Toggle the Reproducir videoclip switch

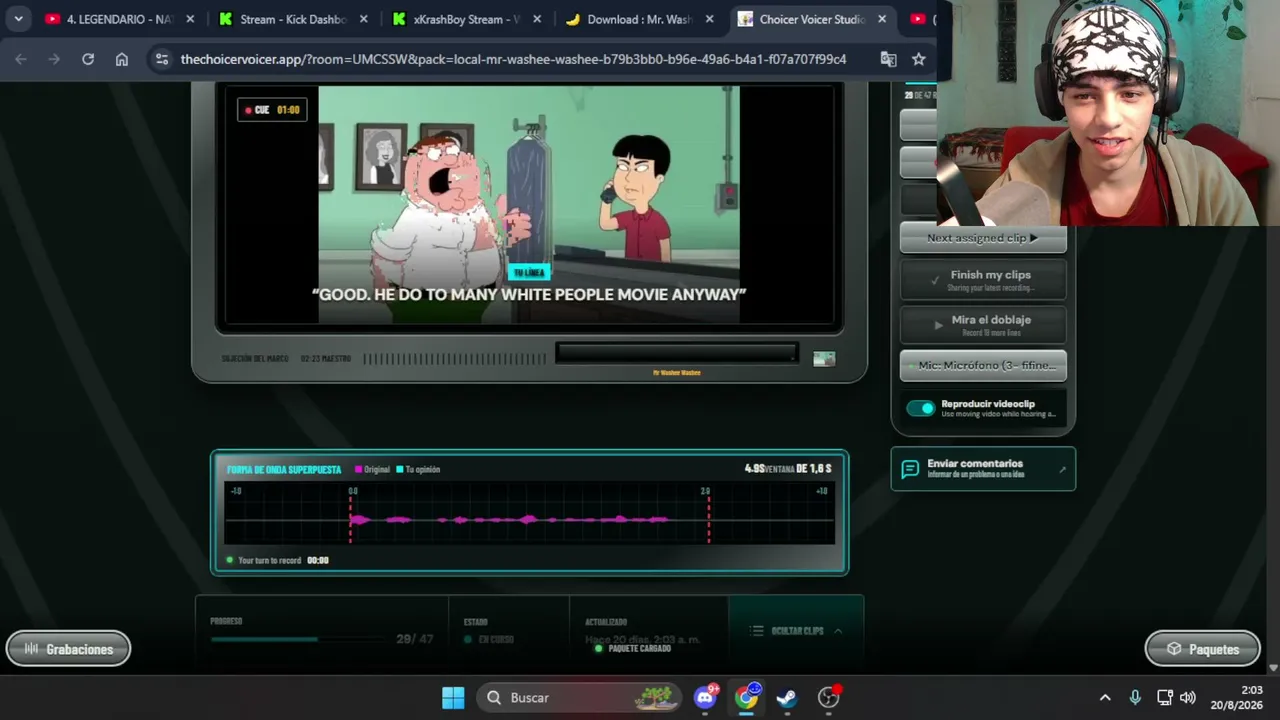pyautogui.click(x=920, y=408)
